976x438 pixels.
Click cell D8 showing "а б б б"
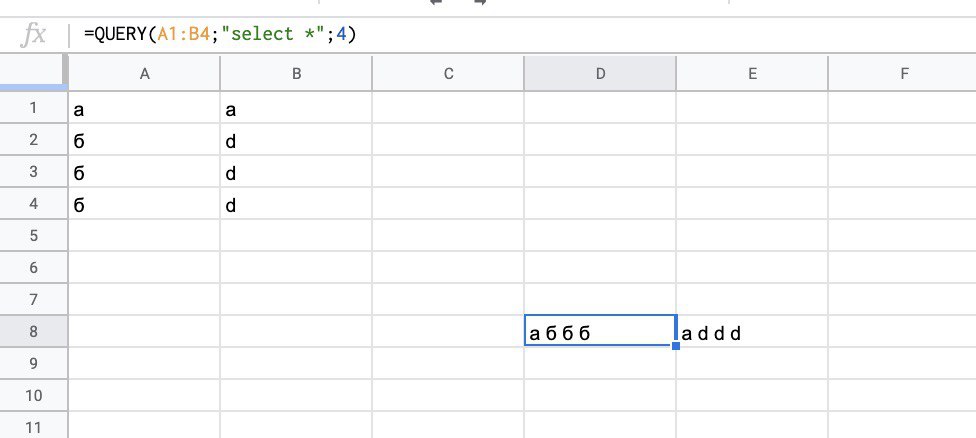[600, 332]
